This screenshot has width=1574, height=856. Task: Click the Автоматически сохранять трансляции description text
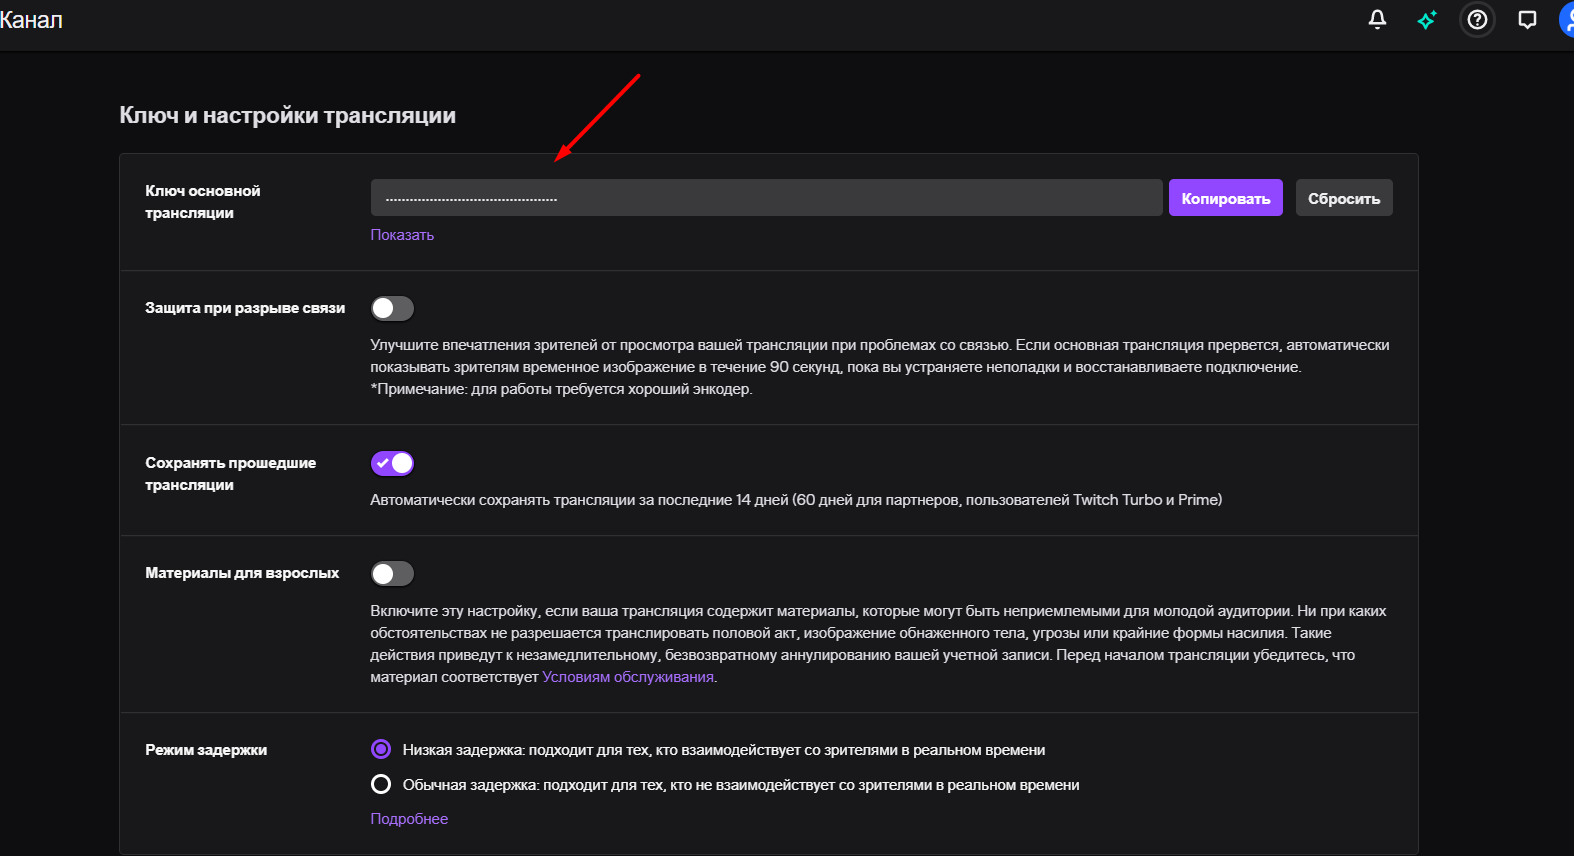point(796,500)
